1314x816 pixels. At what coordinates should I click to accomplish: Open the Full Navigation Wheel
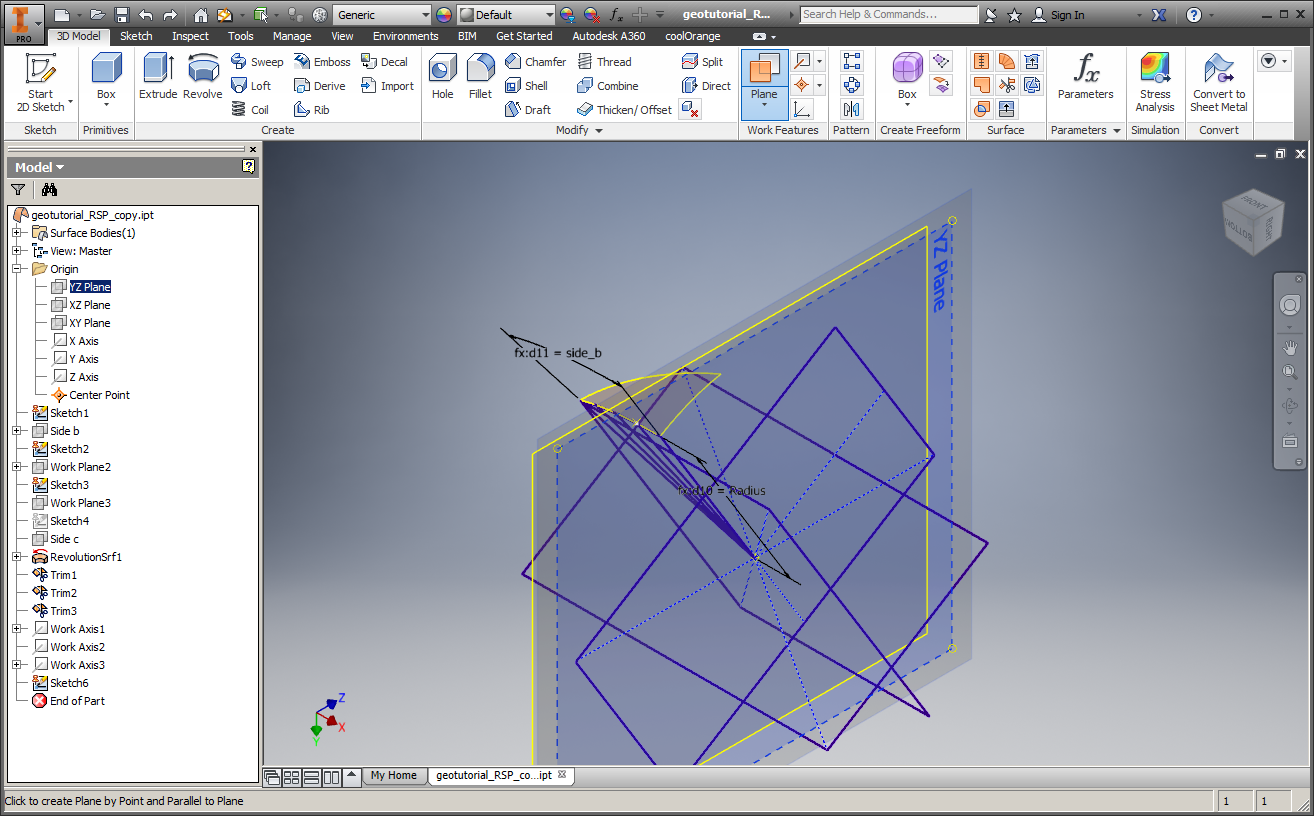[1289, 305]
